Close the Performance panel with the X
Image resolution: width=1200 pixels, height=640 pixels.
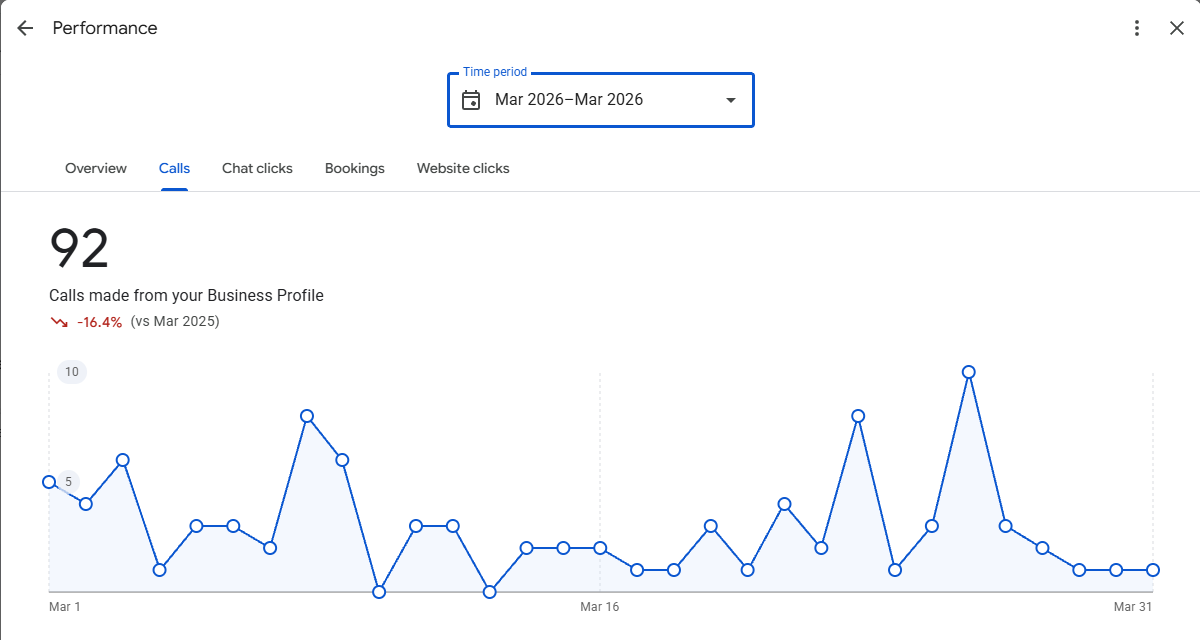point(1177,28)
